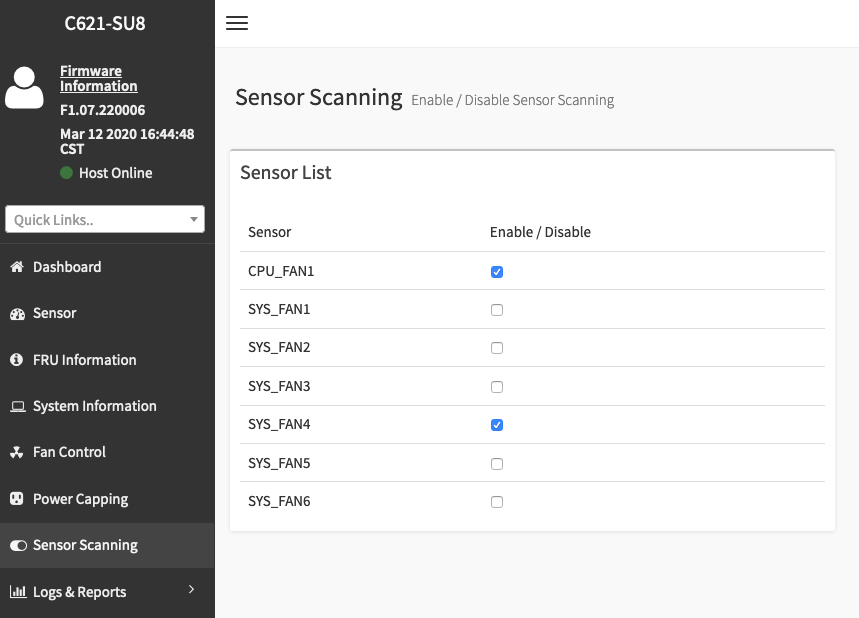Click the Mar 12 2020 build date
Image resolution: width=859 pixels, height=618 pixels.
(127, 141)
